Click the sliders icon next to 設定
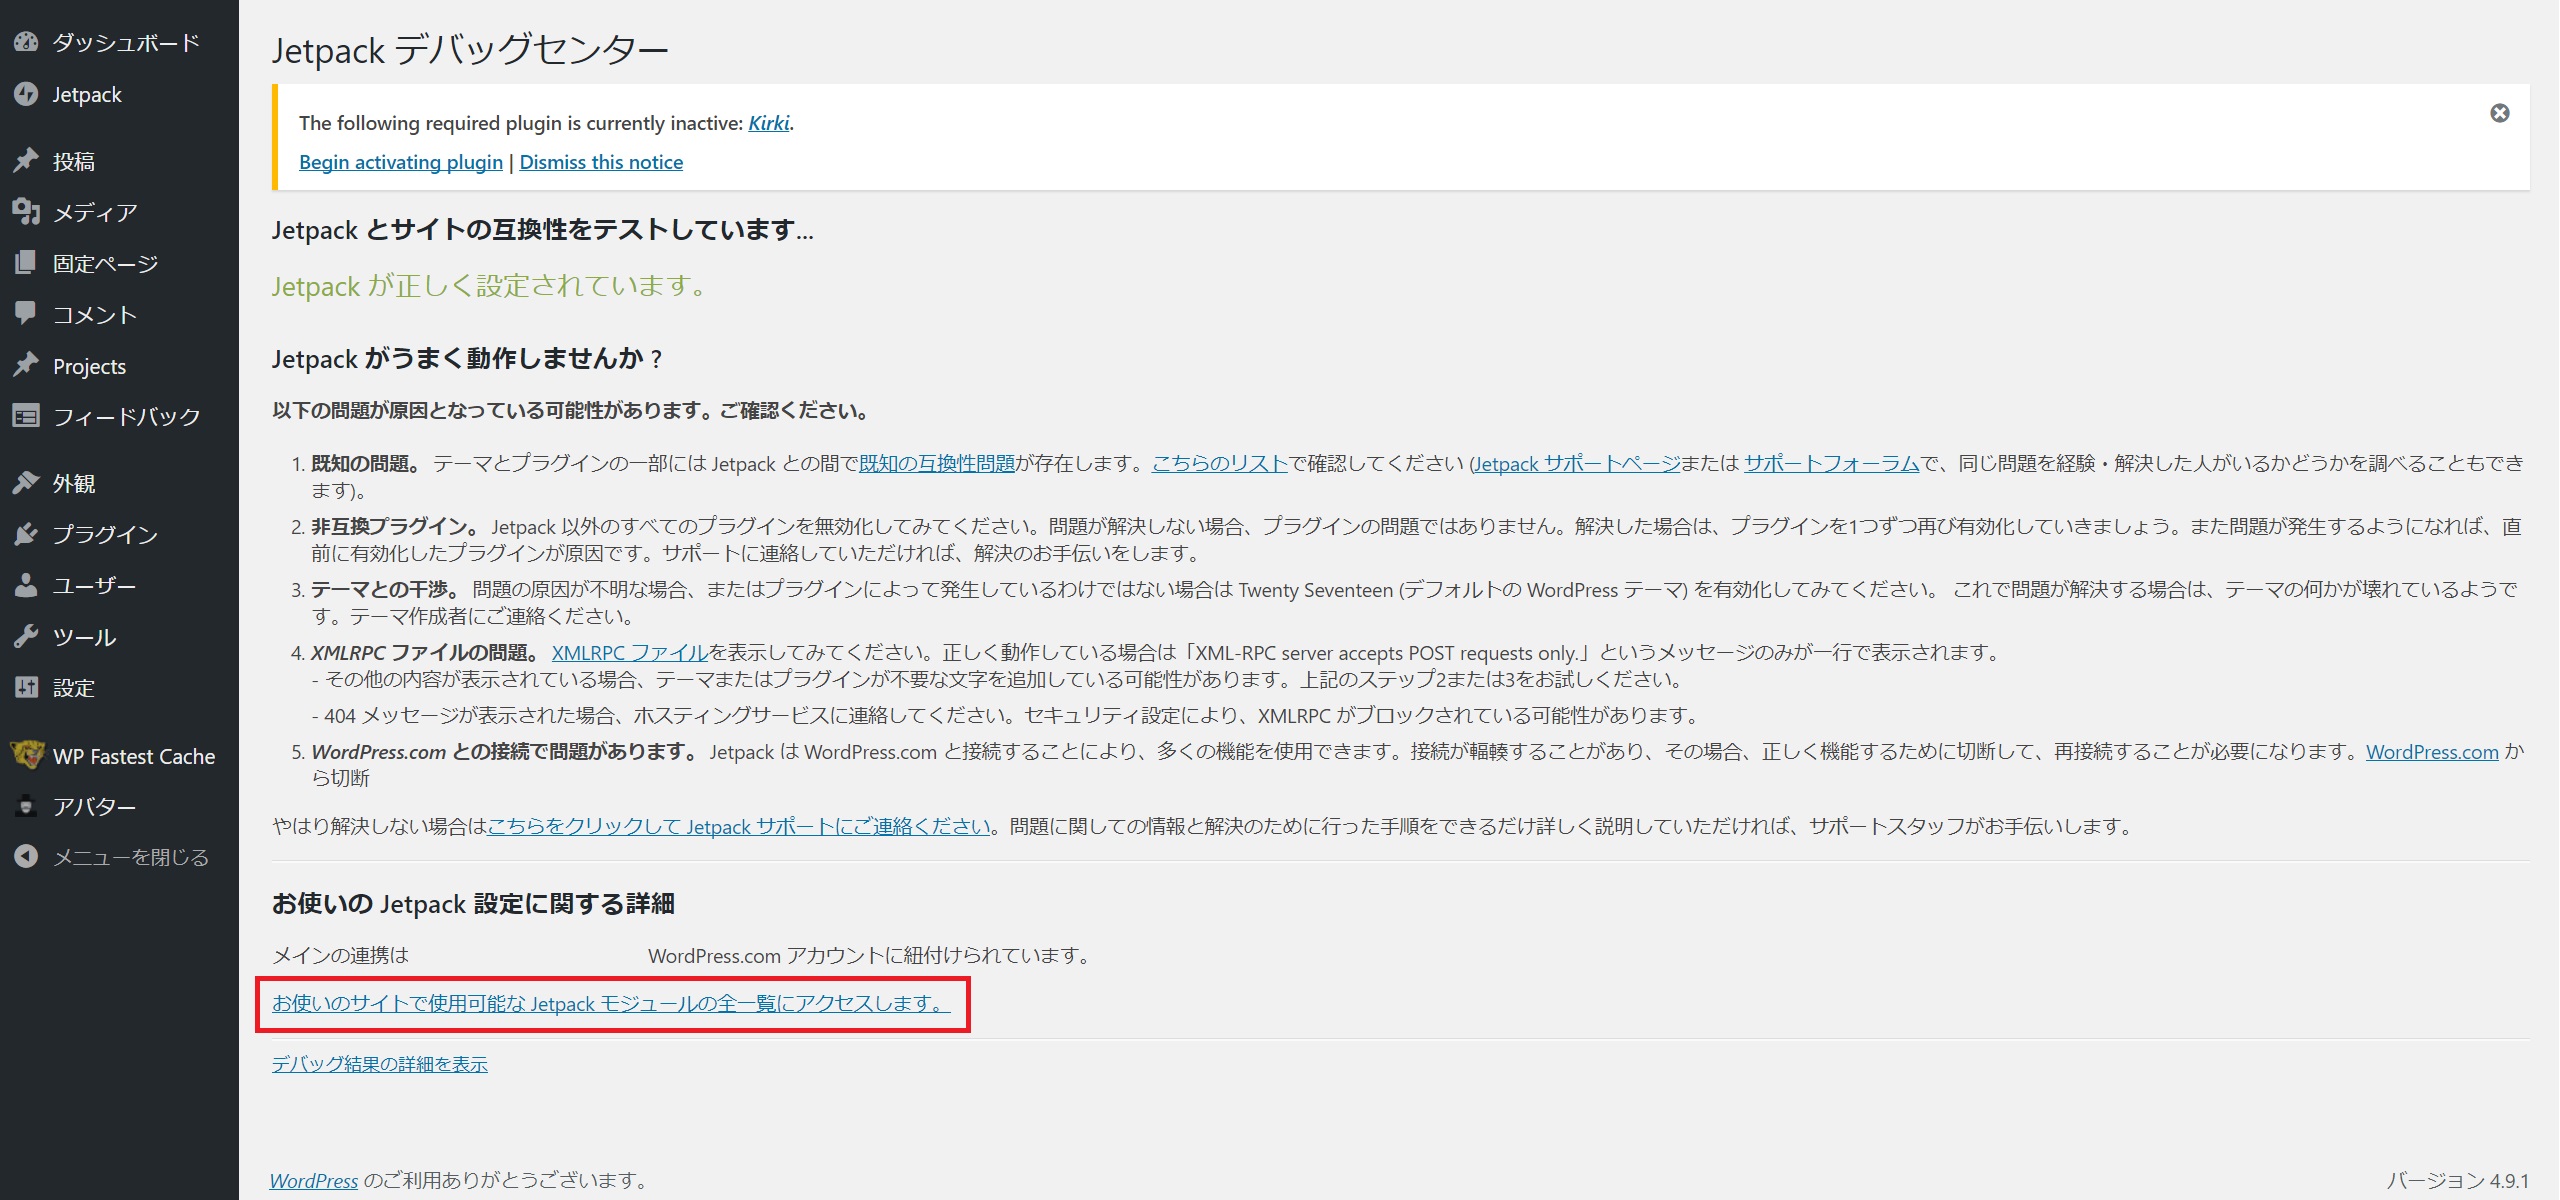This screenshot has width=2560, height=1200. (x=26, y=687)
